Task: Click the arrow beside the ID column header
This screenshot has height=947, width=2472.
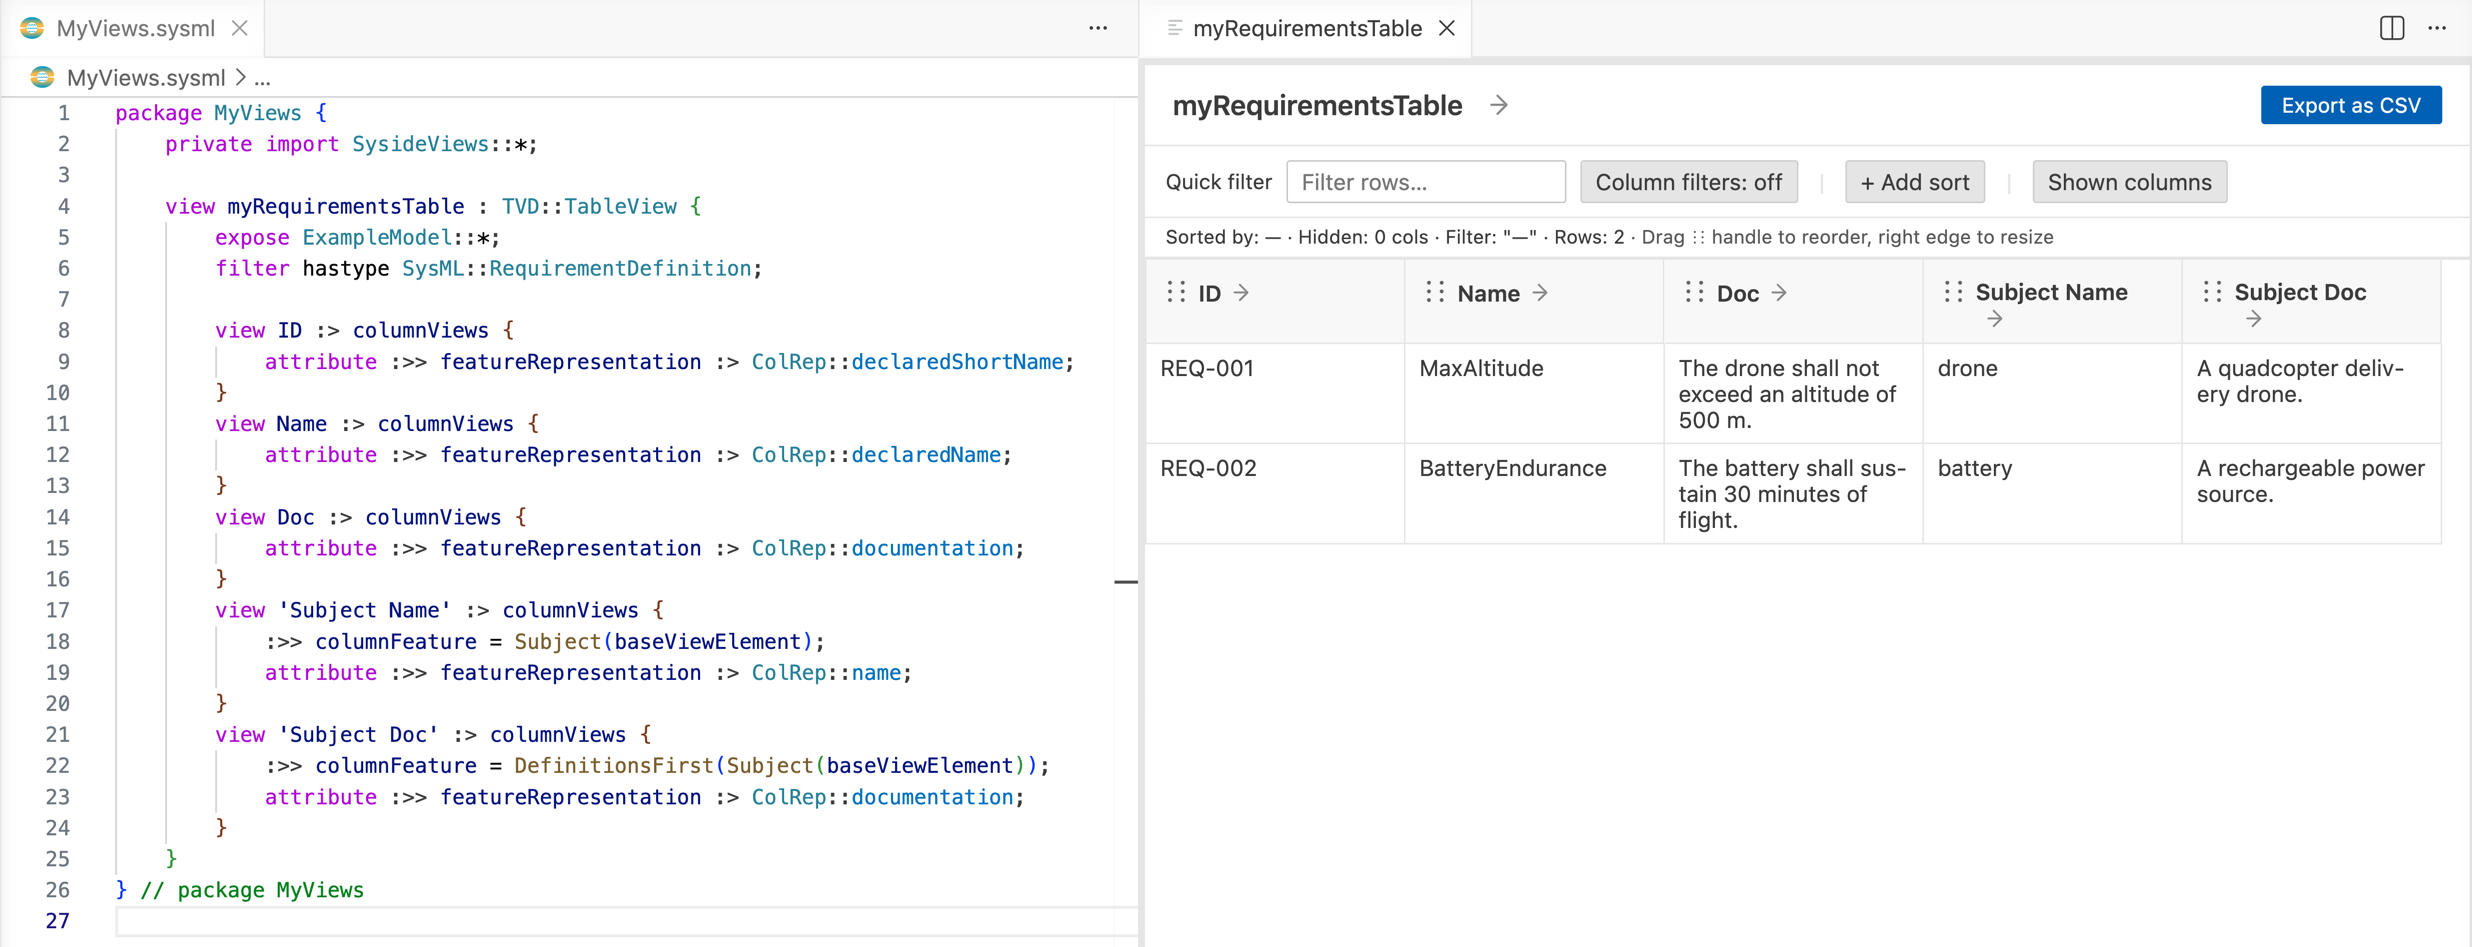Action: coord(1241,292)
